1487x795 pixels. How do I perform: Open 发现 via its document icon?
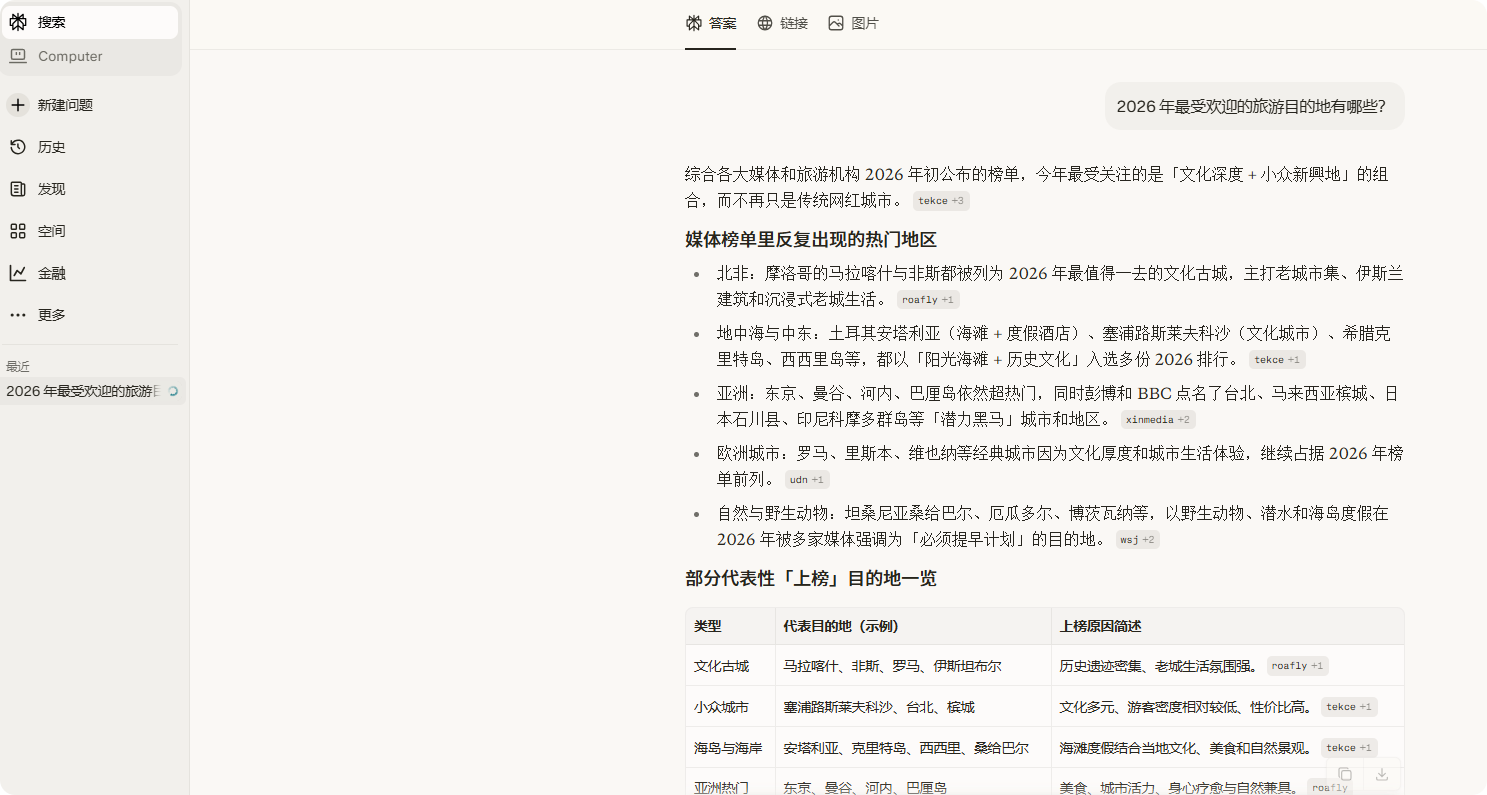[x=18, y=189]
